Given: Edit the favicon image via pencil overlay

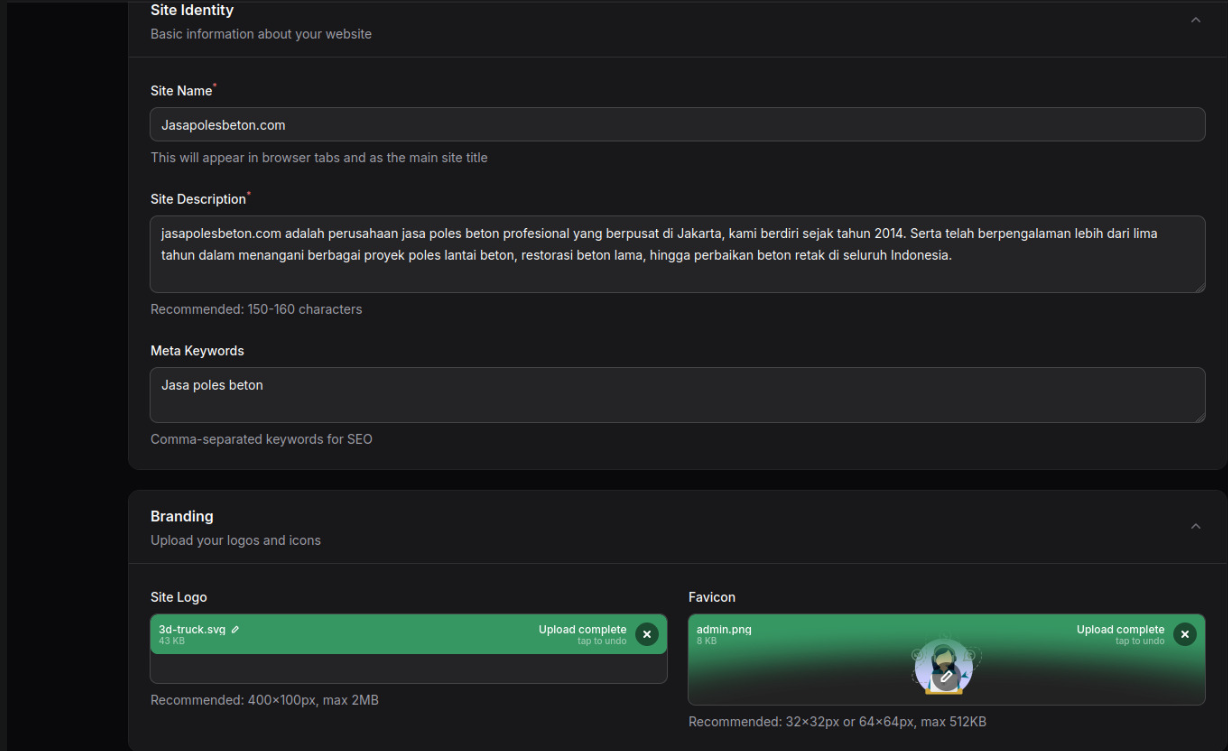Looking at the screenshot, I should click(946, 676).
